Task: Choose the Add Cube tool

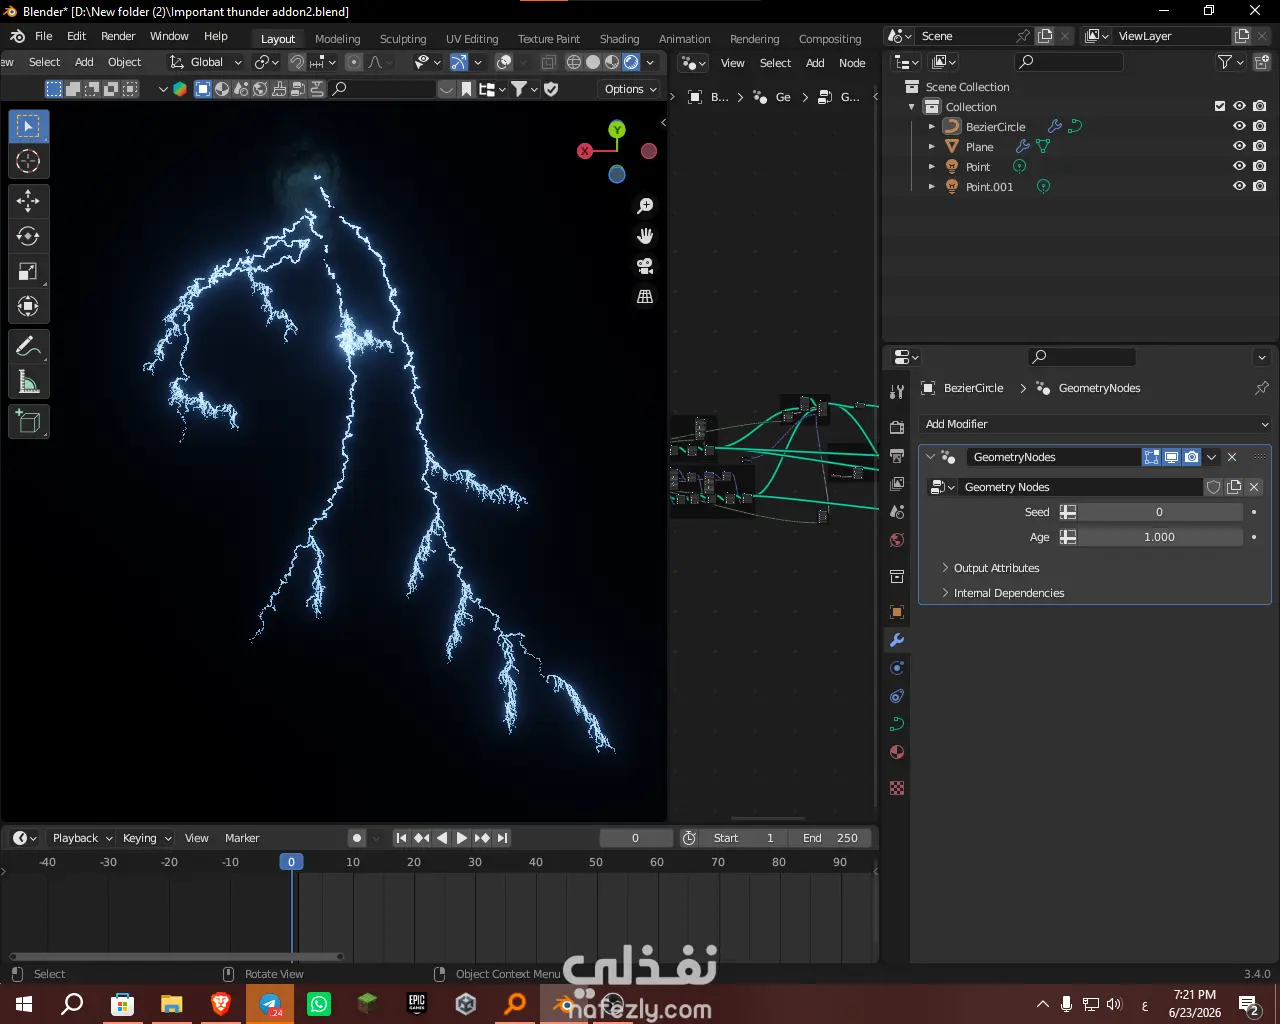Action: [28, 422]
